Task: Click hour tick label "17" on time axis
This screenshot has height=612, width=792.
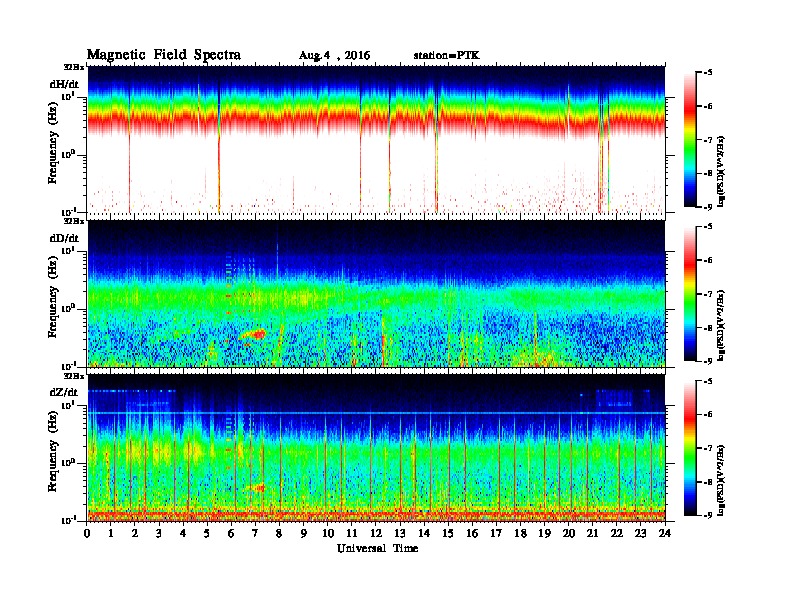Action: pyautogui.click(x=496, y=533)
